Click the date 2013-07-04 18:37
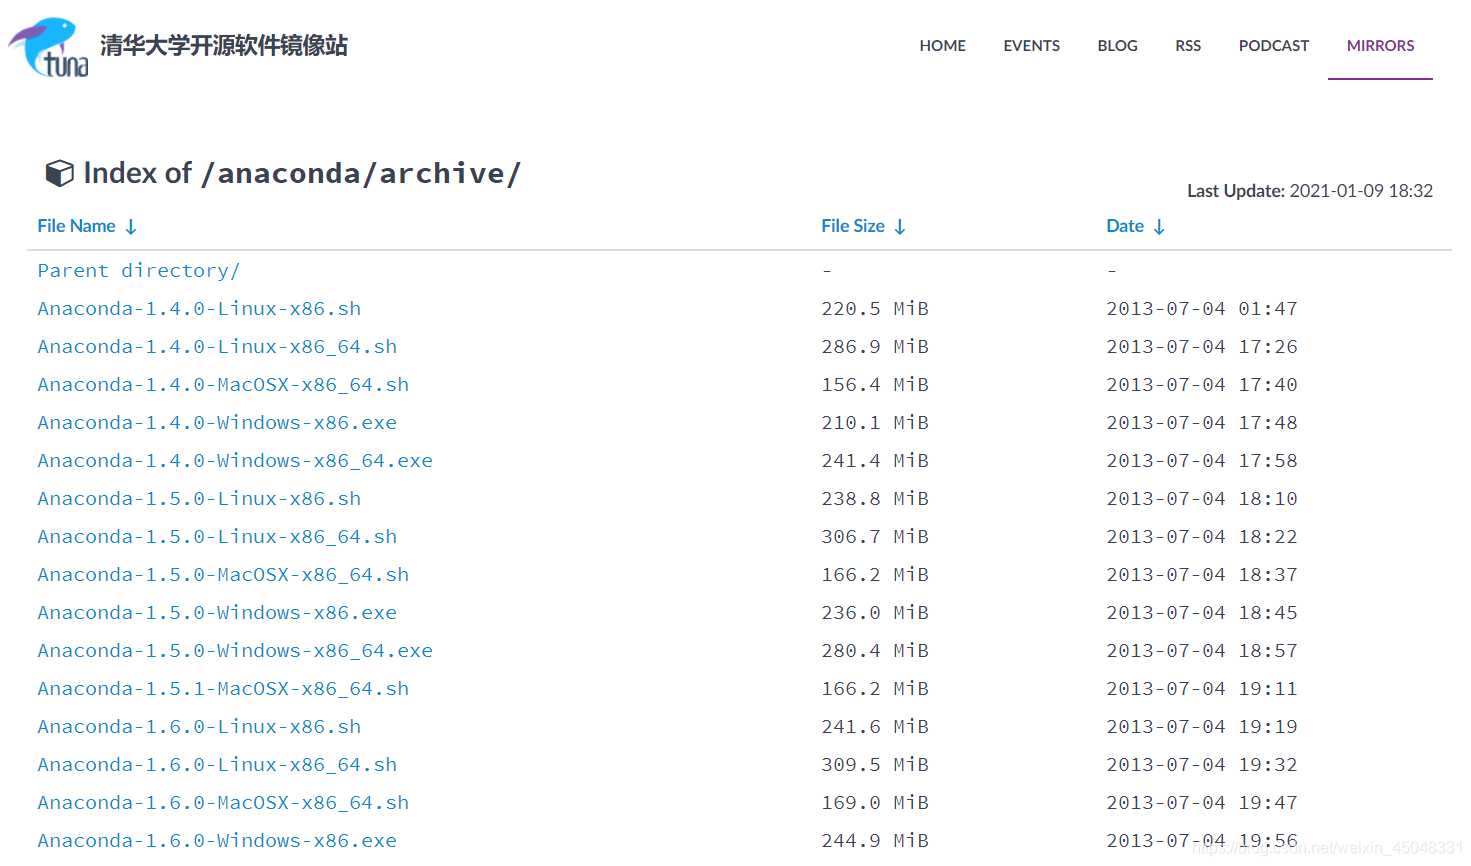Screen dimensions: 1471x866 click(1202, 575)
